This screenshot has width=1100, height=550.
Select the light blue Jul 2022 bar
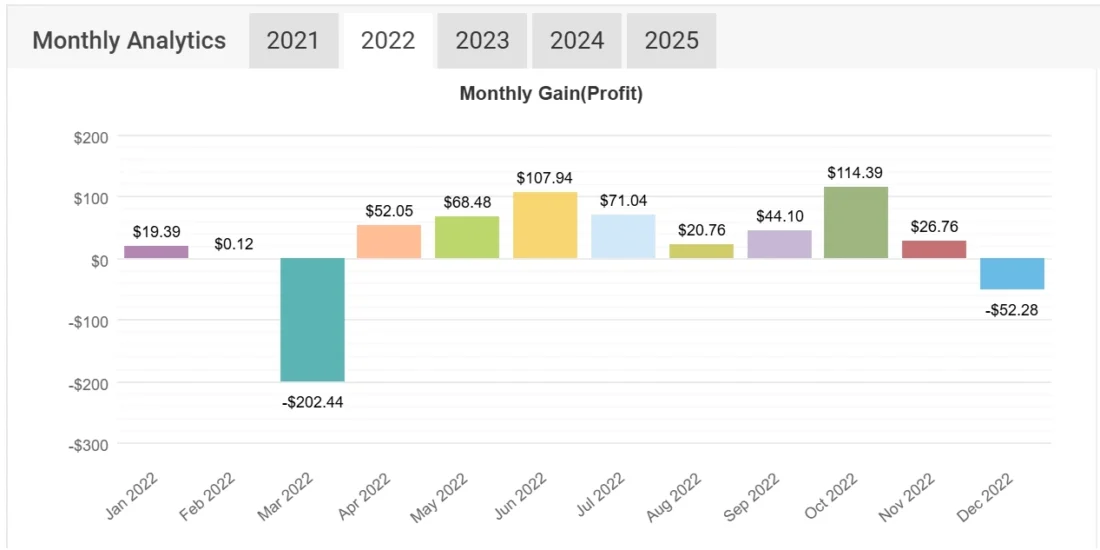(x=623, y=236)
